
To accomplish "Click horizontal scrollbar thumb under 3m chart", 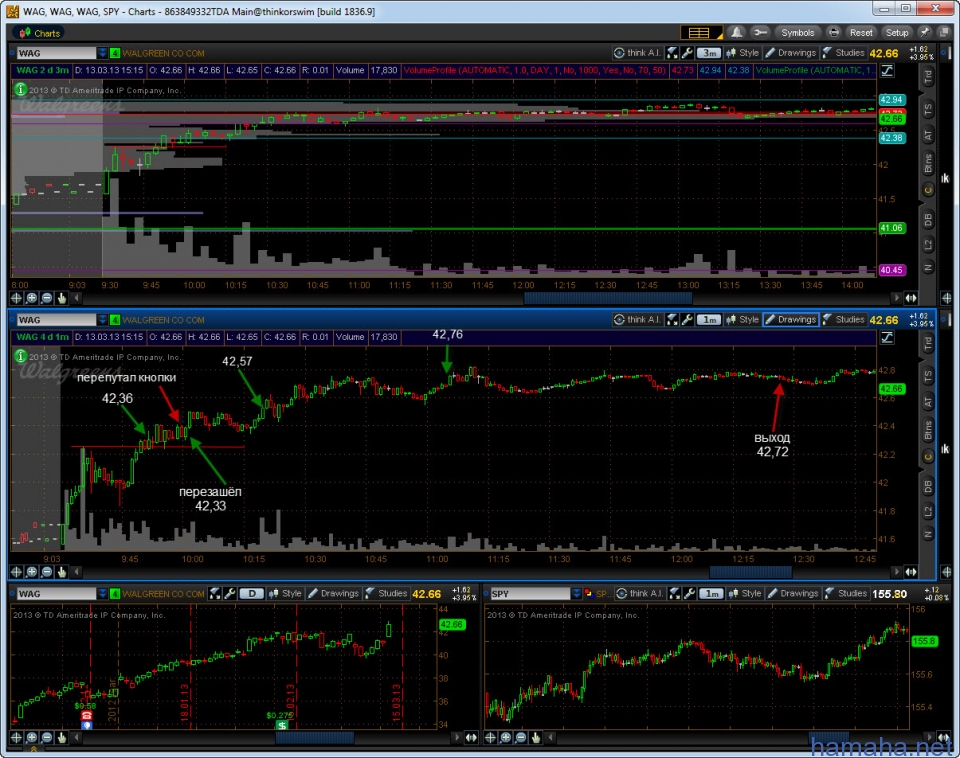I will [608, 298].
